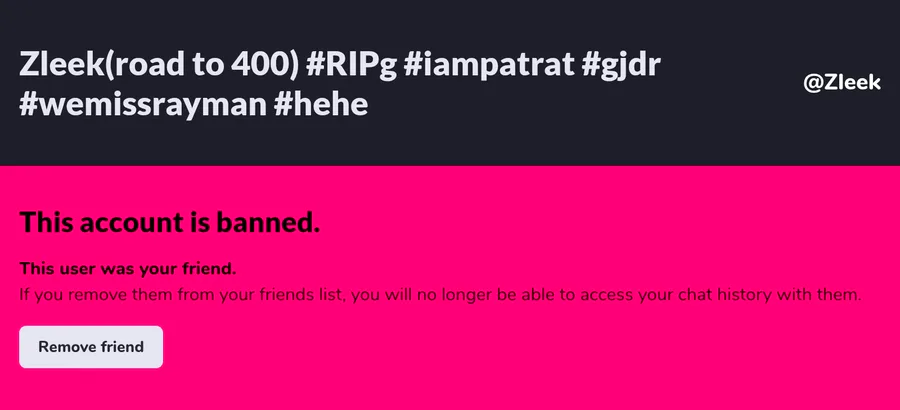
Task: Click the "This account is banned." heading
Action: pos(170,222)
